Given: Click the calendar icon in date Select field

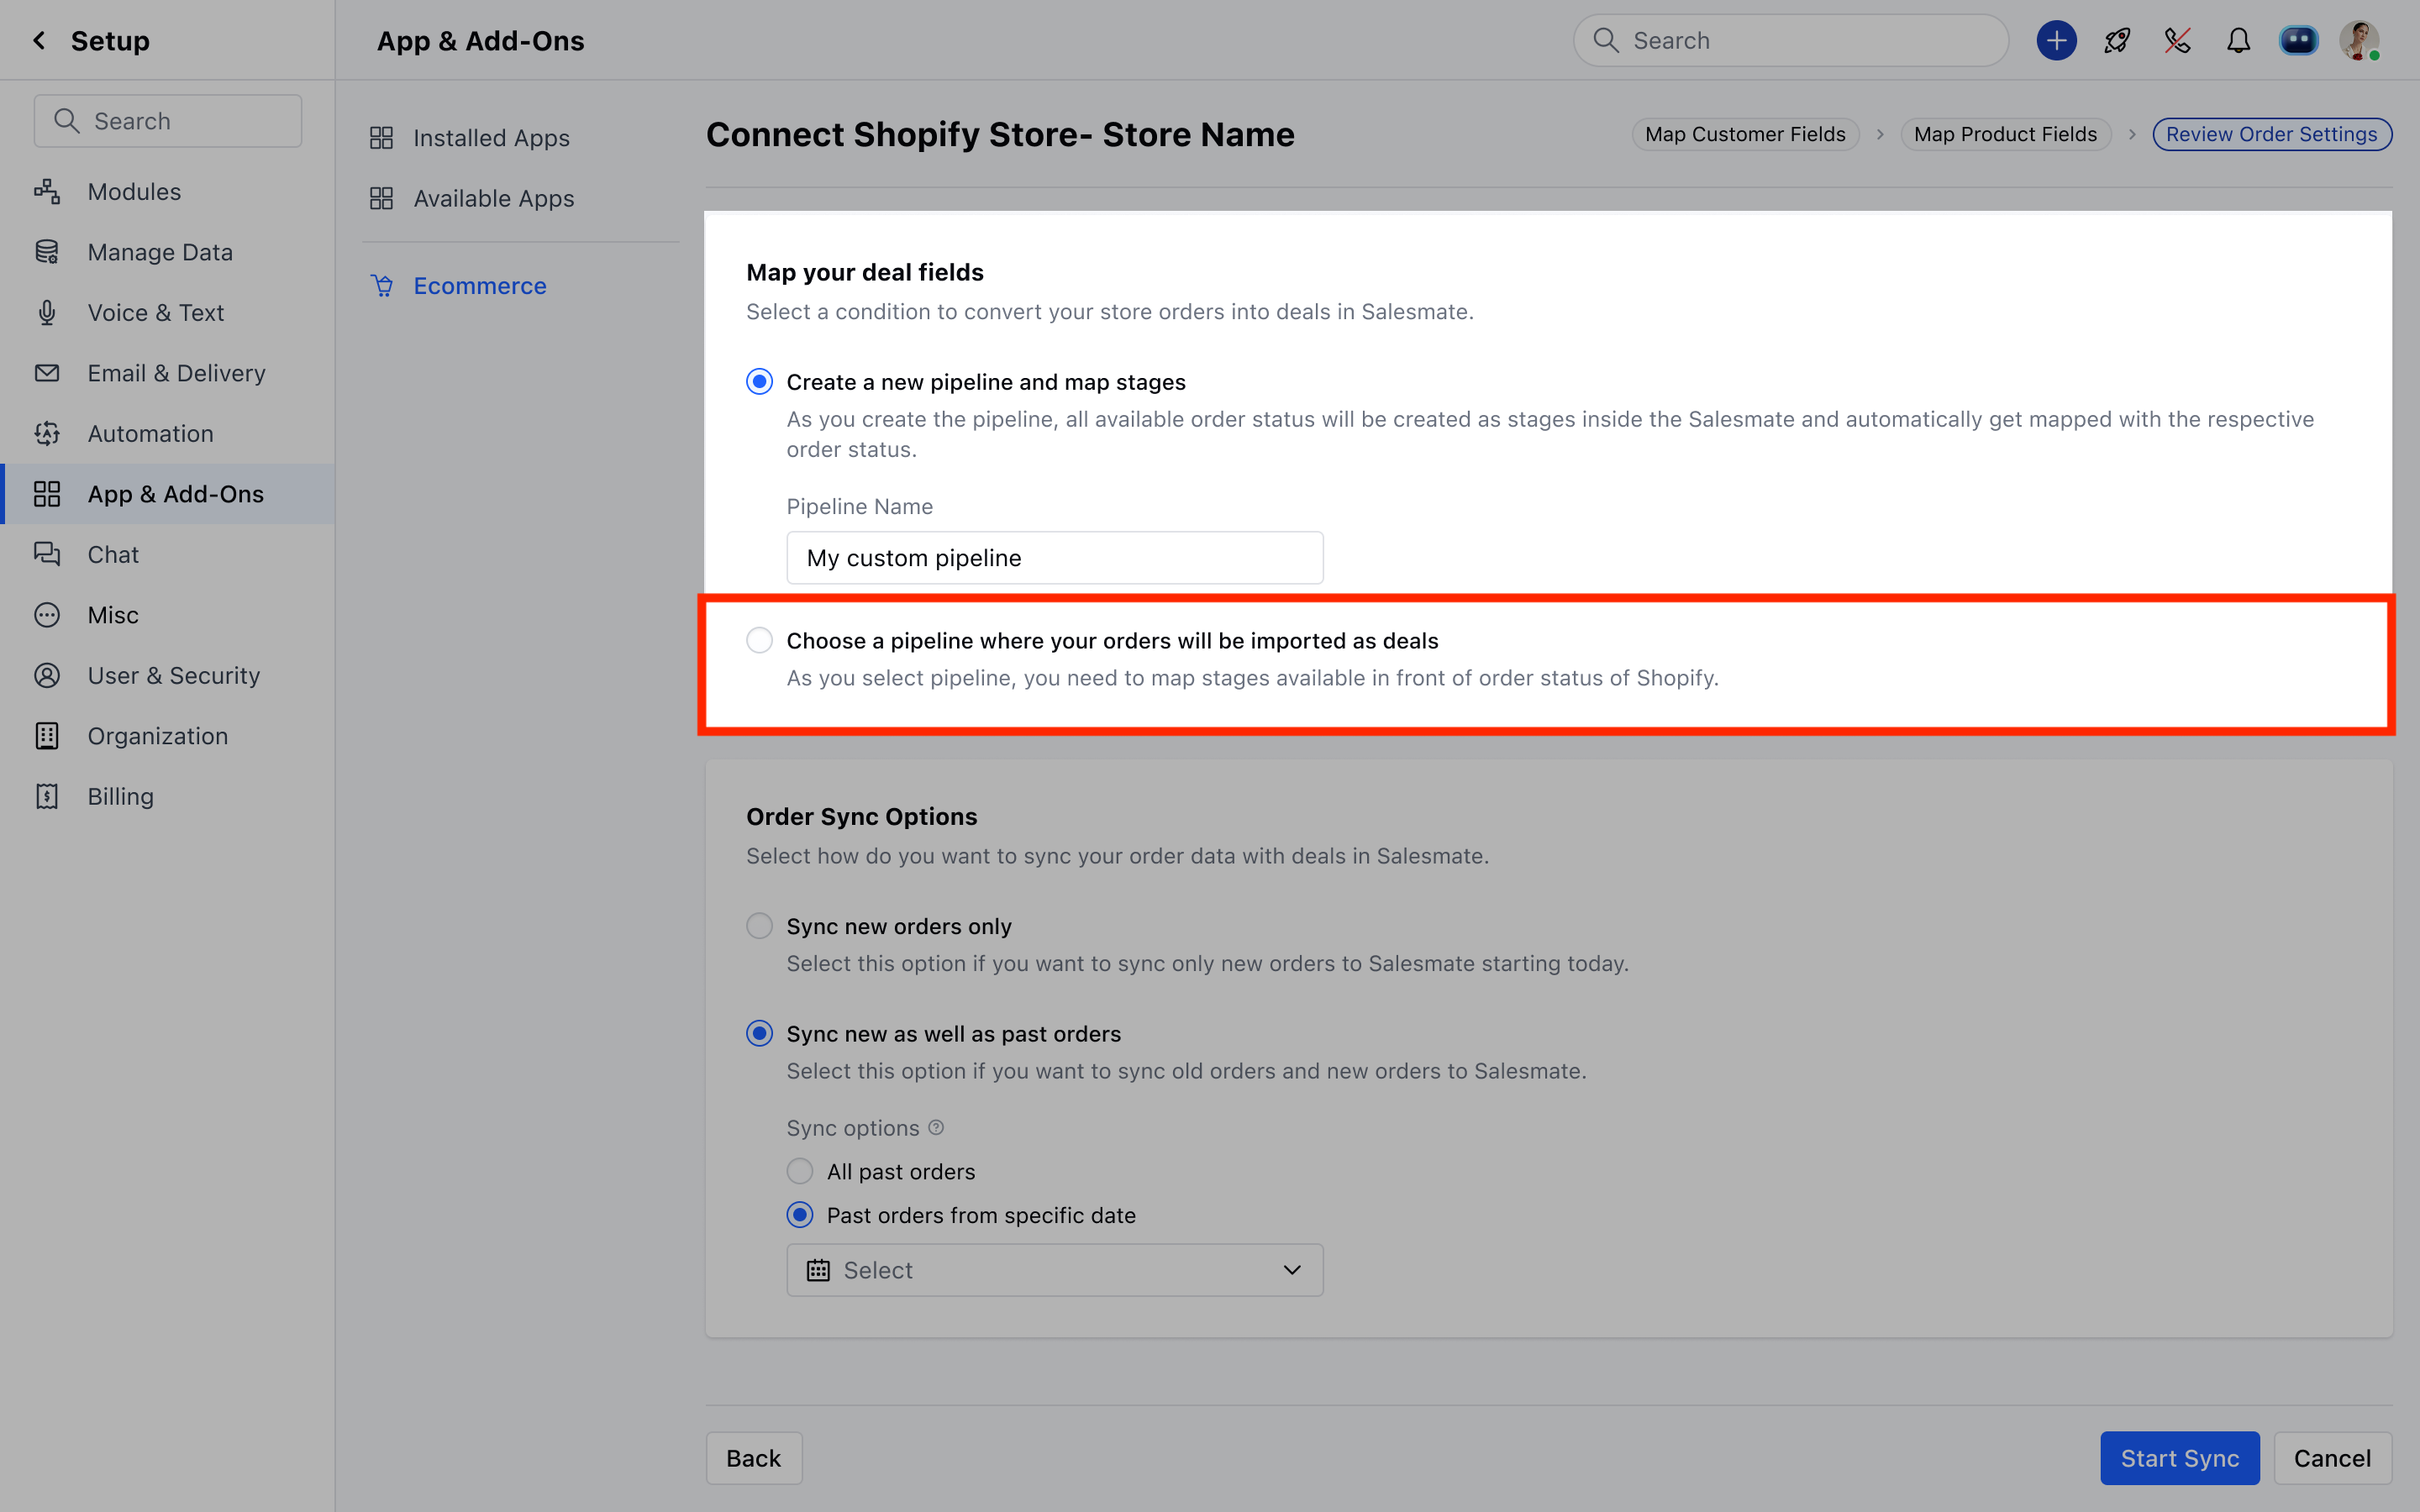Looking at the screenshot, I should coord(818,1270).
